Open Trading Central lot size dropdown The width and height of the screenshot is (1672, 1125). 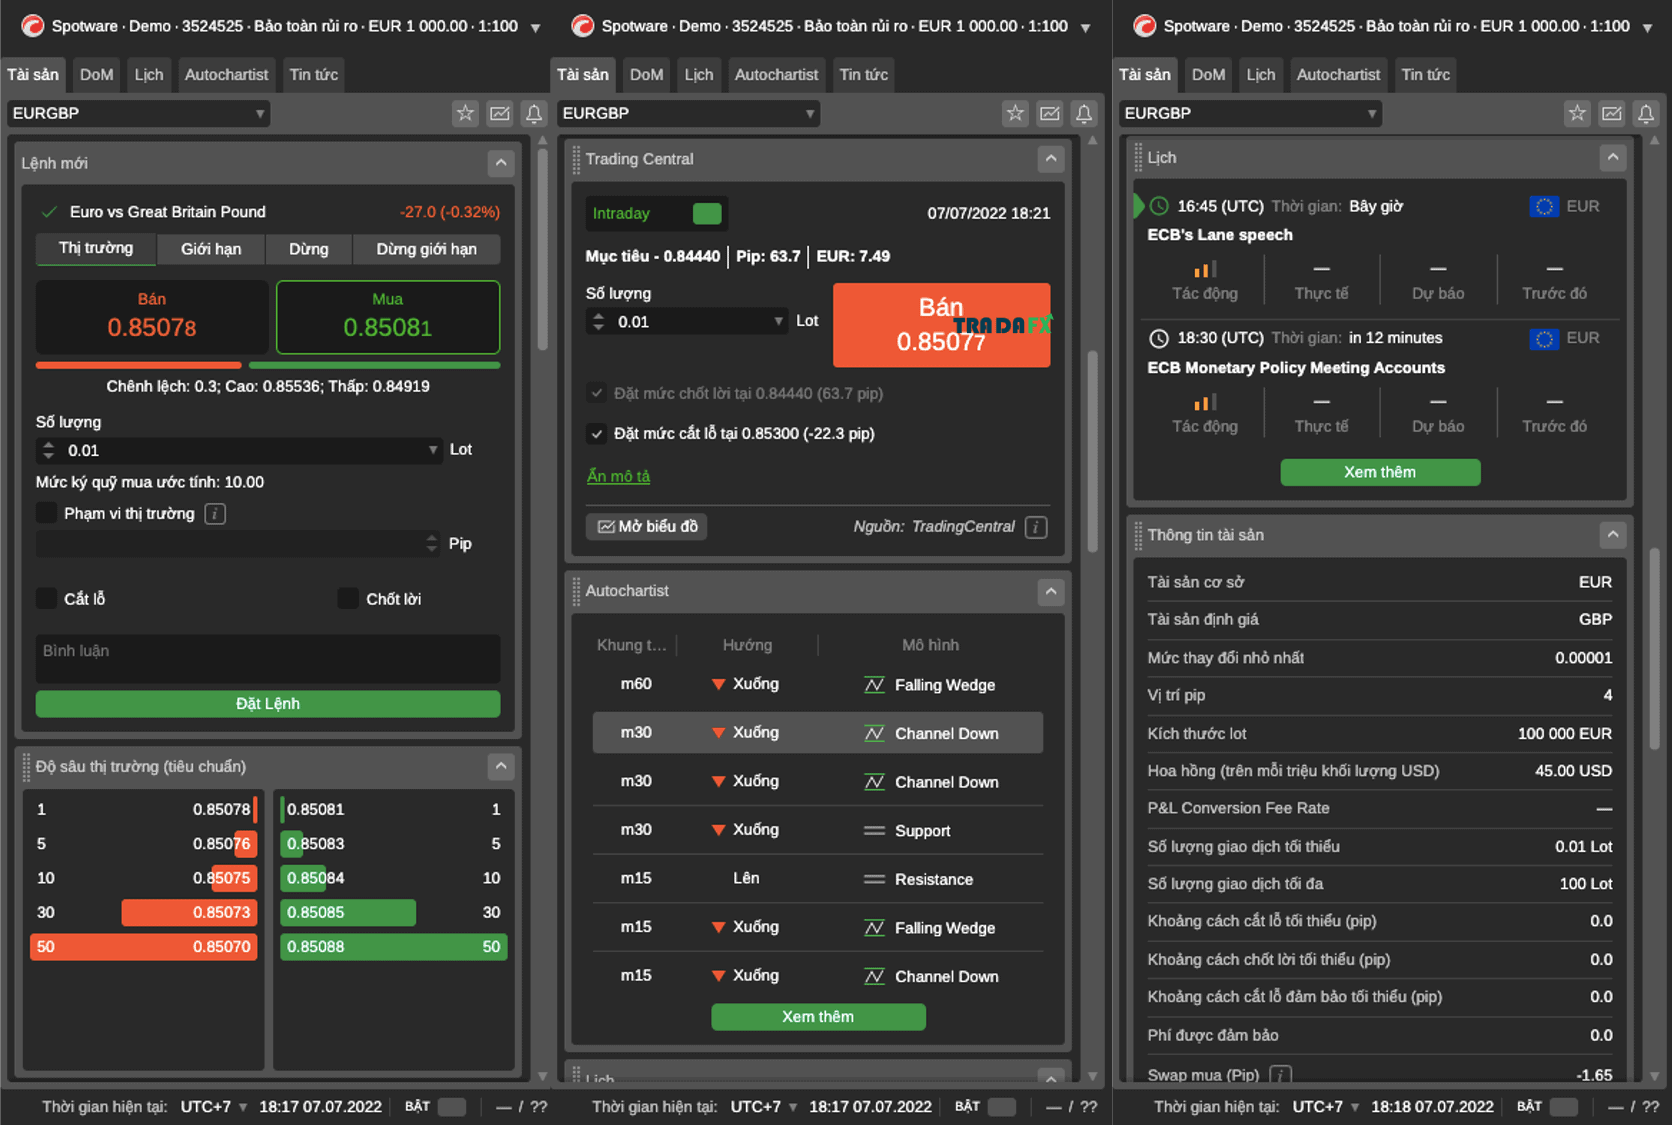point(778,321)
